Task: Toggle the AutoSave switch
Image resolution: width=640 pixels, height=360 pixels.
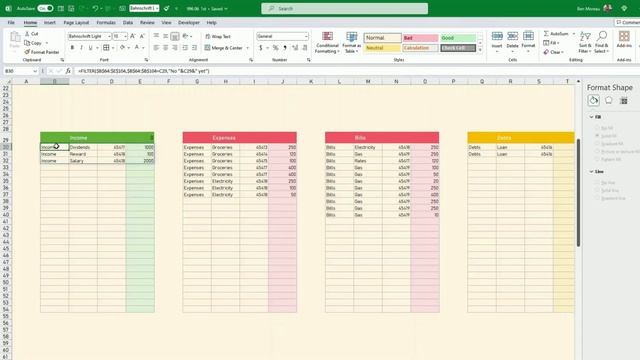Action: pos(45,8)
